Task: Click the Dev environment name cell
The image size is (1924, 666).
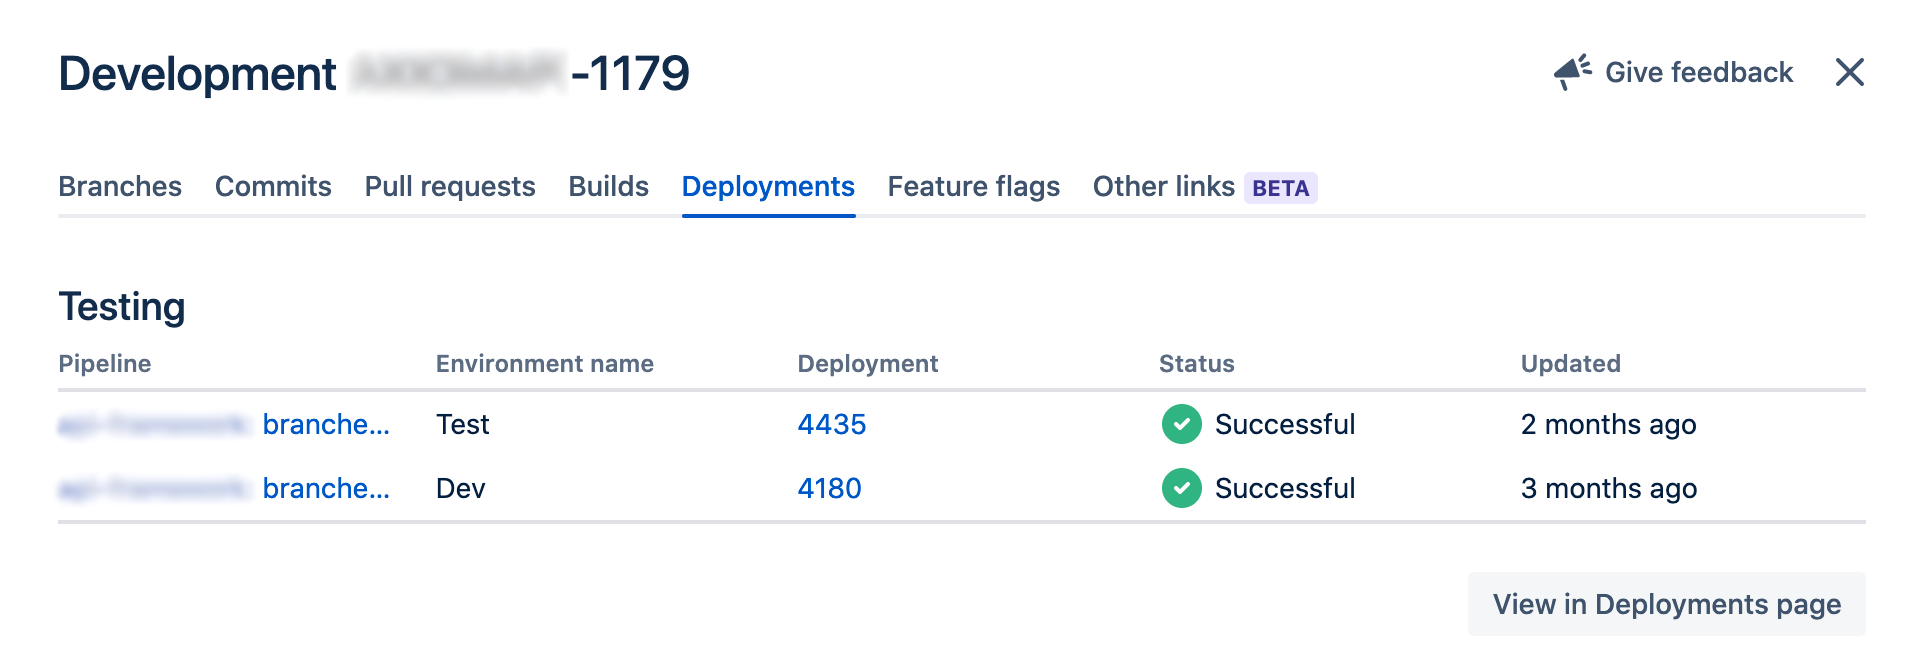Action: [461, 488]
